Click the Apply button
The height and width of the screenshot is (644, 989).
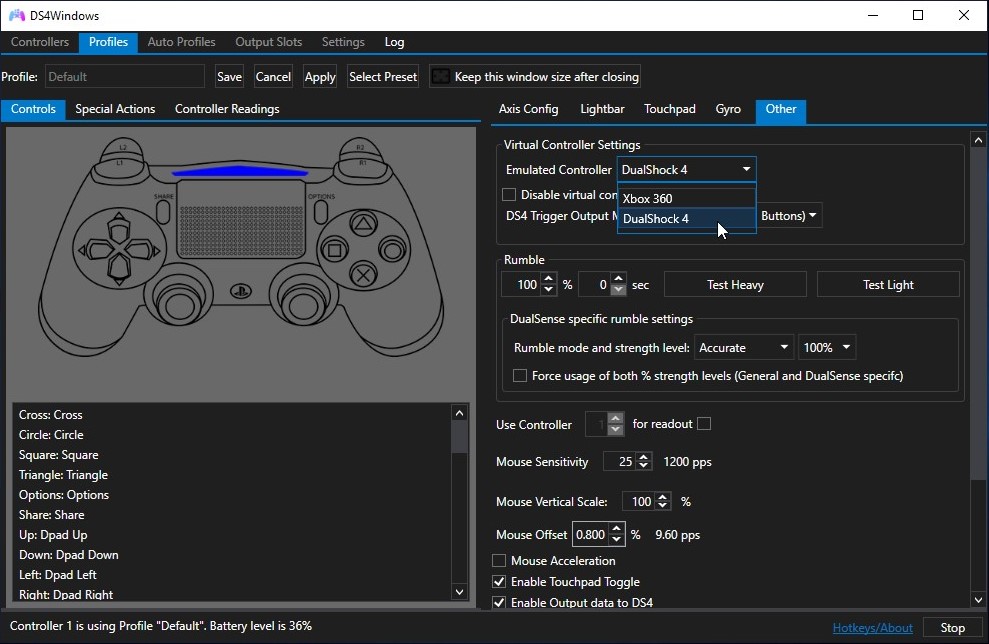click(x=320, y=76)
